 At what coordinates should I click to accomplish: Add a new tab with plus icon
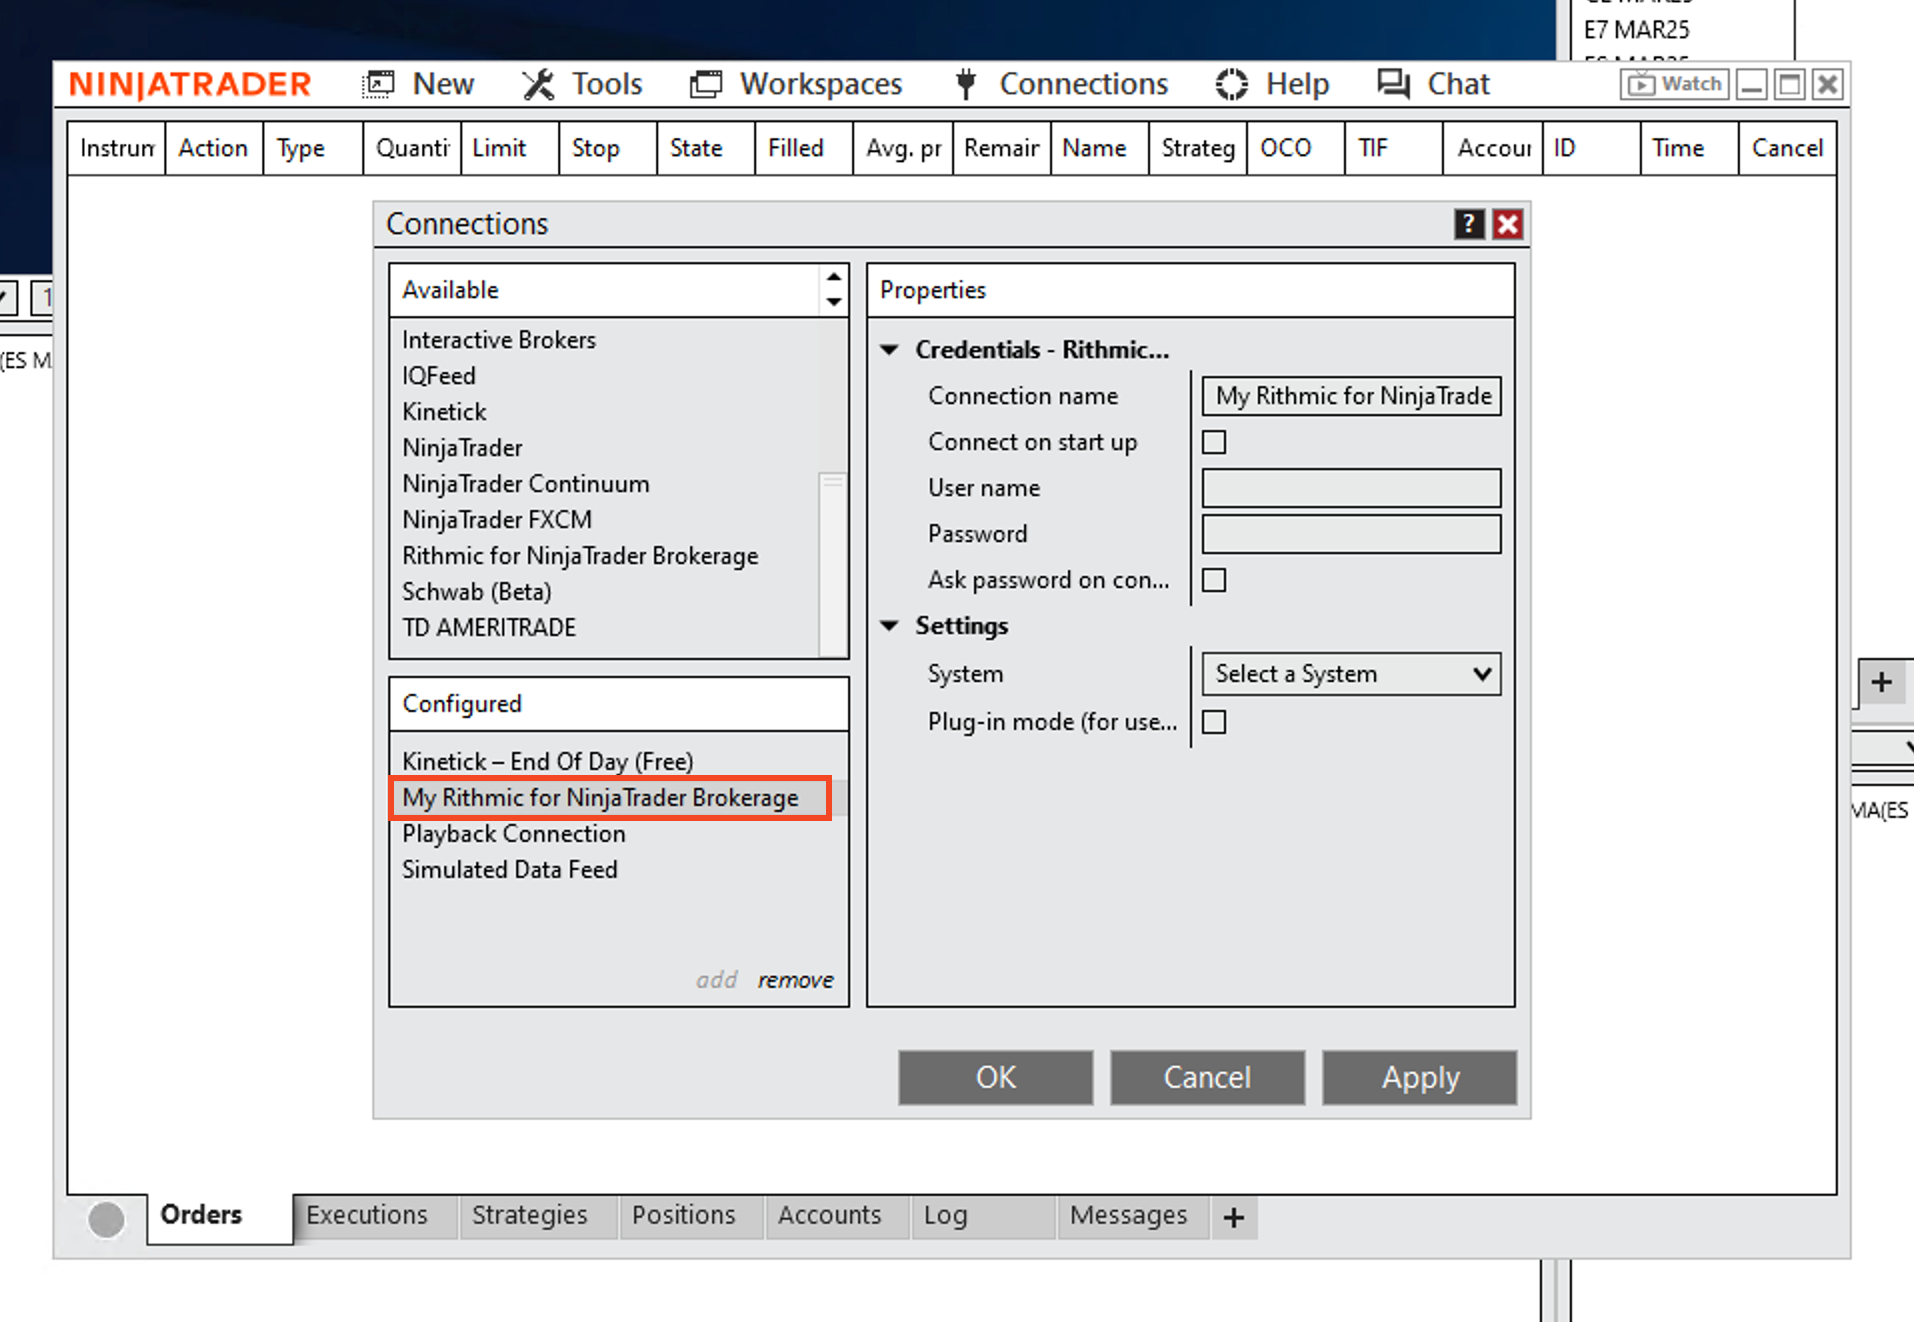1233,1217
